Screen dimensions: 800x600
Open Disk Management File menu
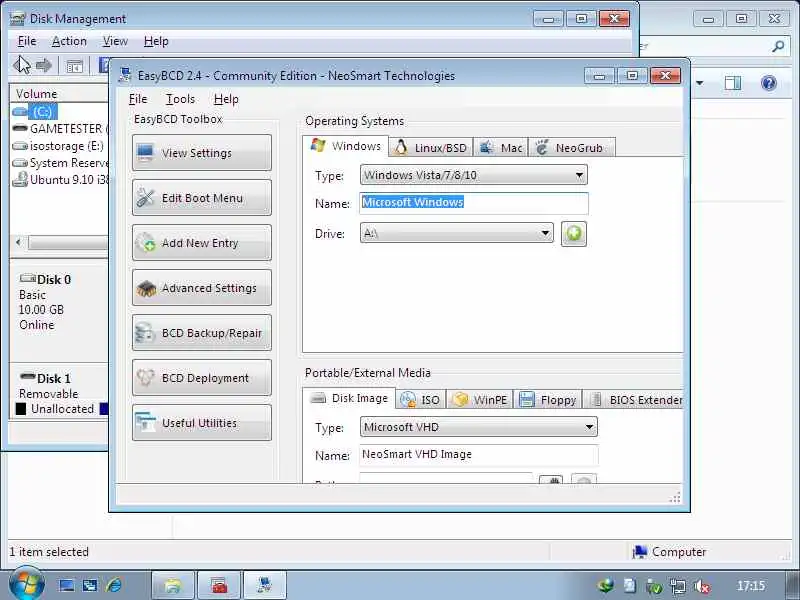pos(27,41)
